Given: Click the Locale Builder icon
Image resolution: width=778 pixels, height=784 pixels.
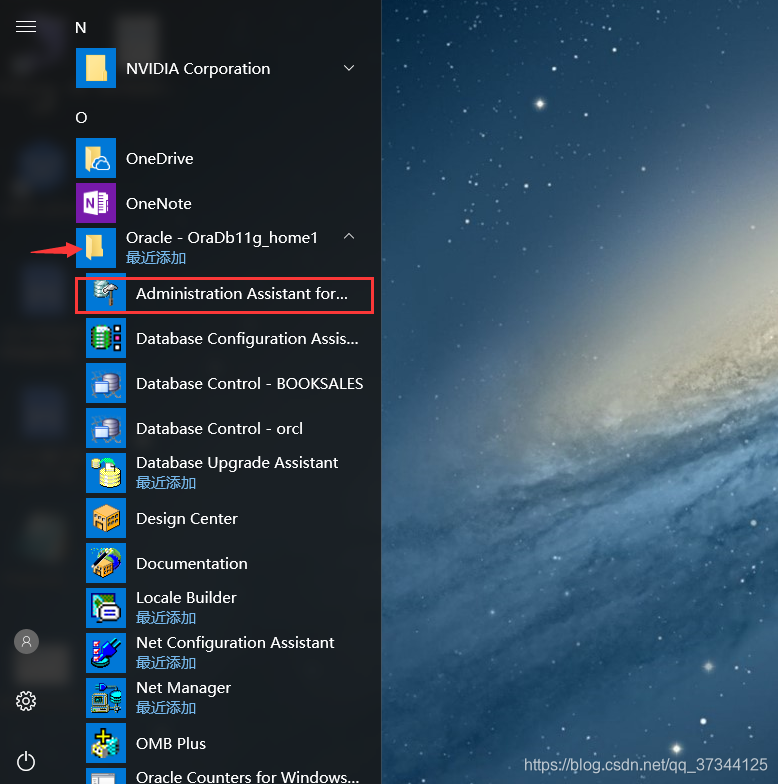Looking at the screenshot, I should click(106, 608).
